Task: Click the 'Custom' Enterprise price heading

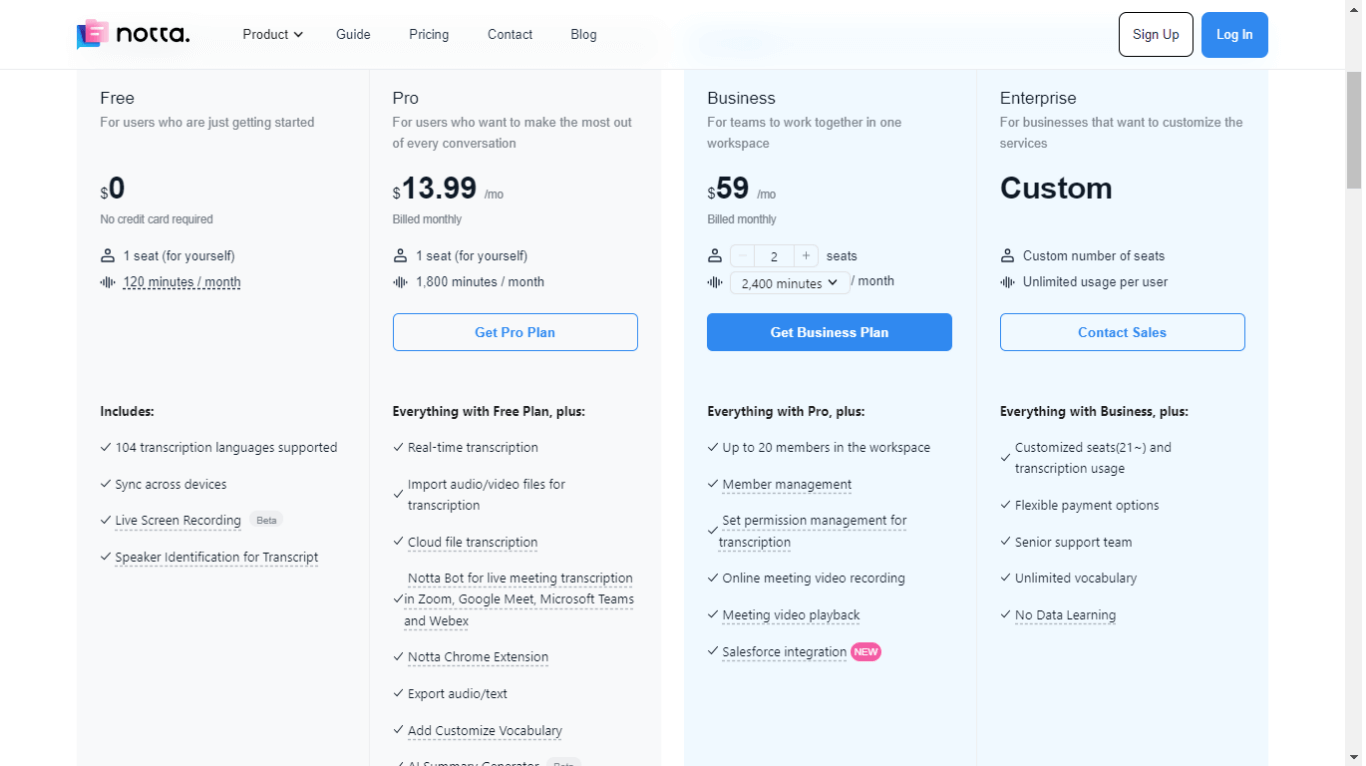Action: click(x=1056, y=188)
